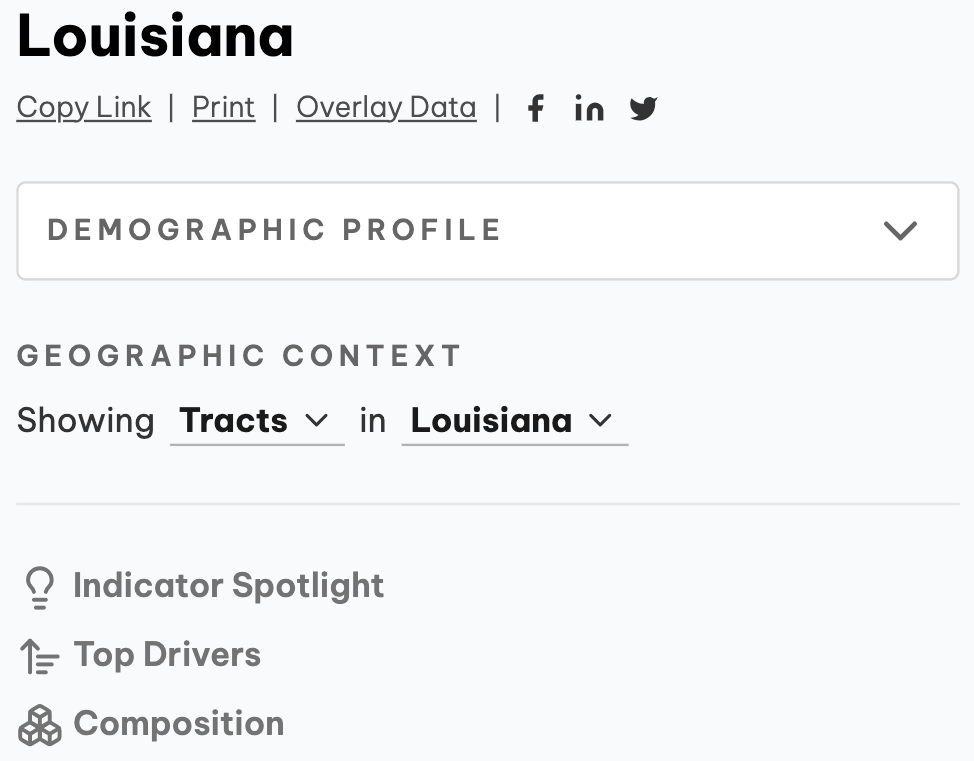The image size is (974, 761).
Task: Open the Louisiana region dropdown
Action: [x=513, y=421]
